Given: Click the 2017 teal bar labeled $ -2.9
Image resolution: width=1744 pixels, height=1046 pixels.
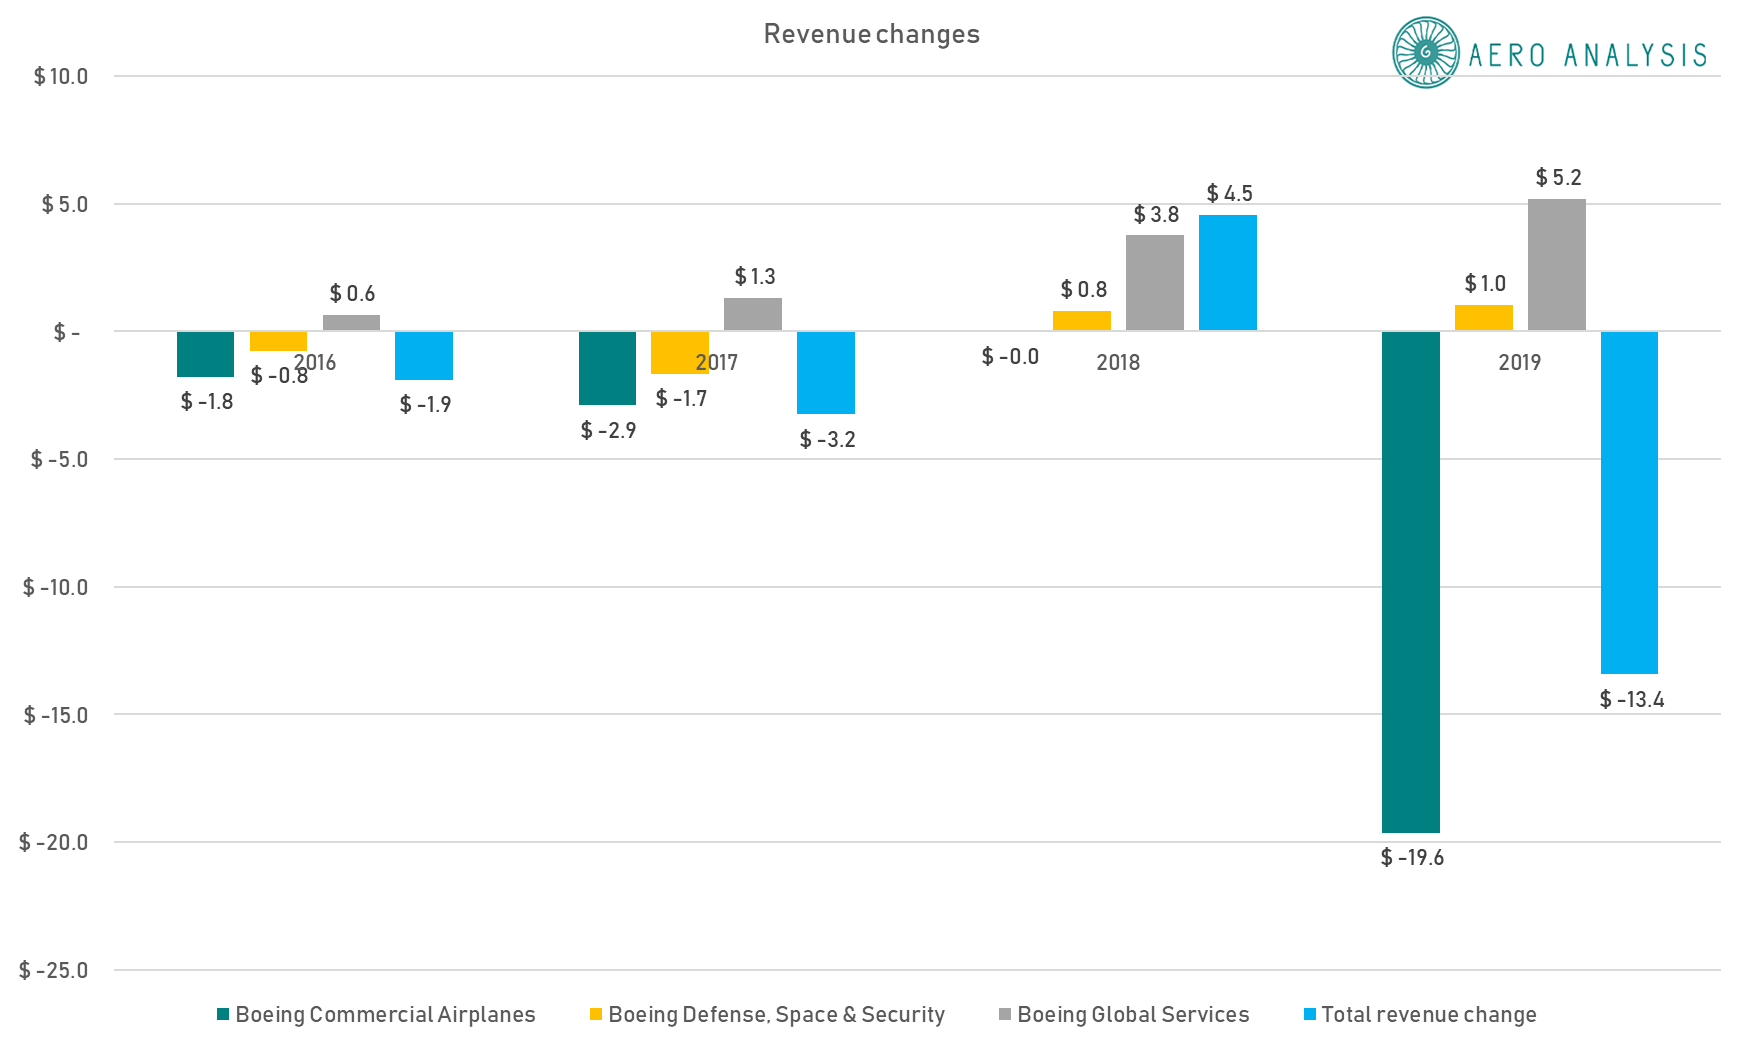Looking at the screenshot, I should 607,368.
